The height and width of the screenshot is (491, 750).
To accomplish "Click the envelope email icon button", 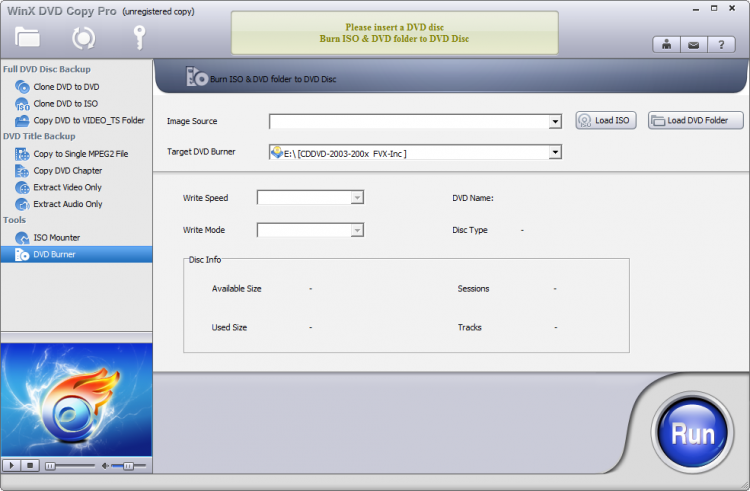I will [x=694, y=45].
